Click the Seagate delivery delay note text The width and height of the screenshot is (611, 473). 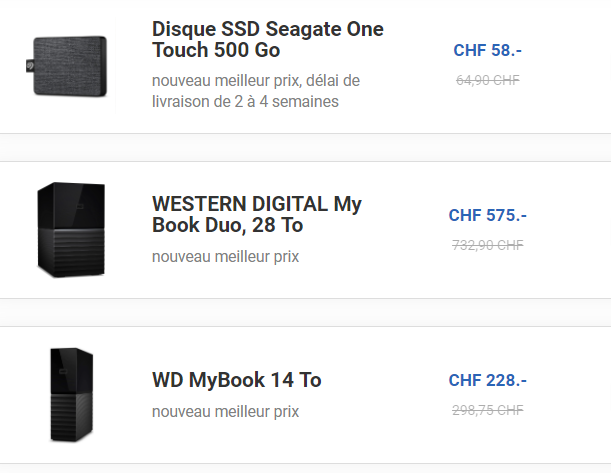255,90
